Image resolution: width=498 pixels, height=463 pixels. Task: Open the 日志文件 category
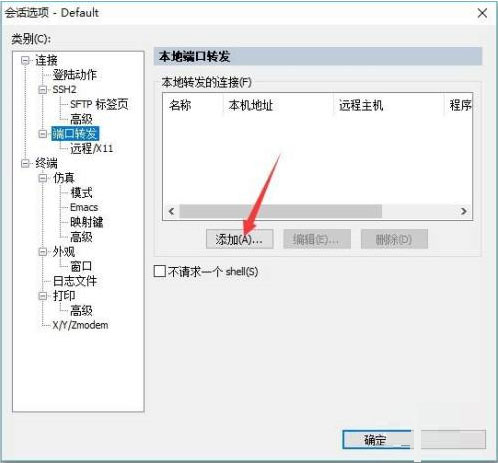(x=75, y=281)
